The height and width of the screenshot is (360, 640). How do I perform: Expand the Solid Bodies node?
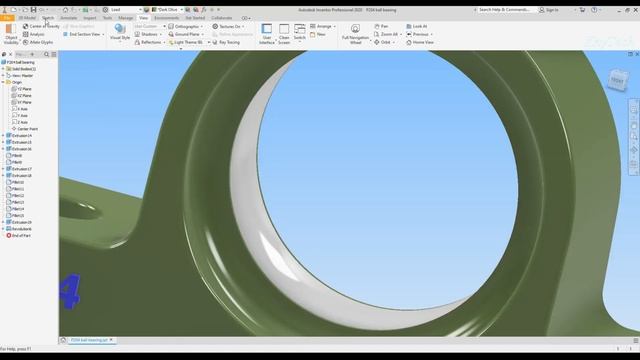click(x=3, y=69)
